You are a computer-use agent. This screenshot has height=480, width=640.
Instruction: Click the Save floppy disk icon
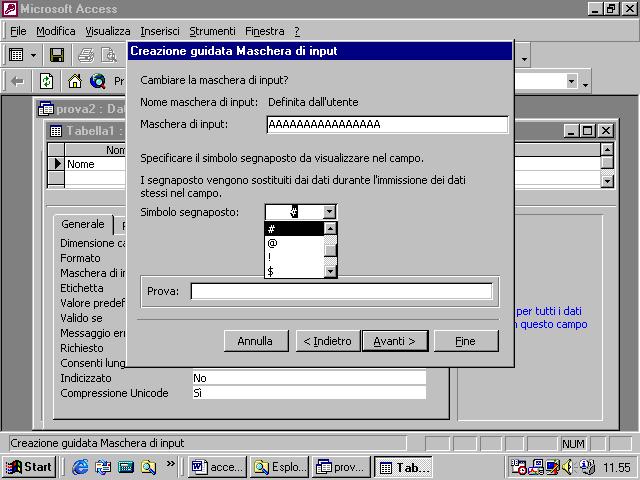(x=57, y=55)
